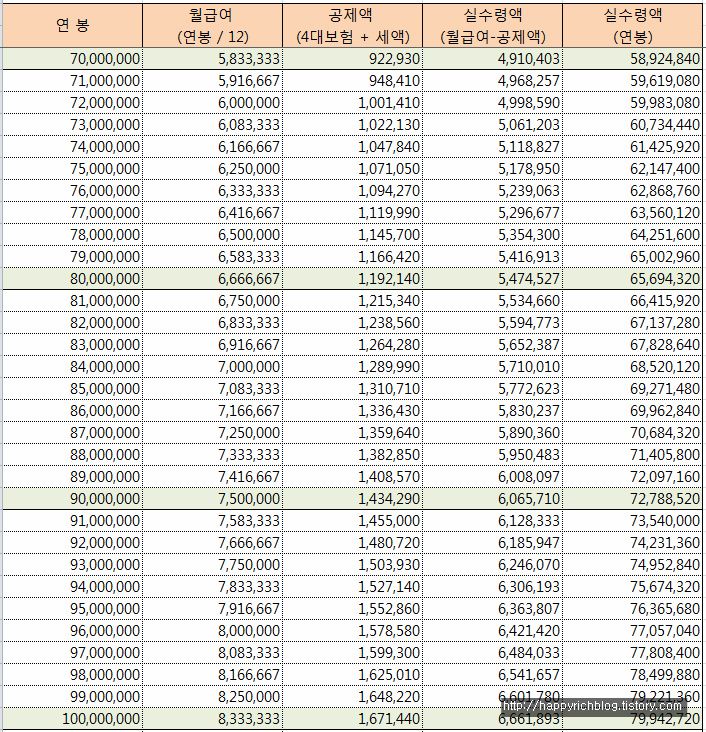The image size is (706, 732).
Task: Click monthly pay cell 8,333,333
Action: coord(212,718)
